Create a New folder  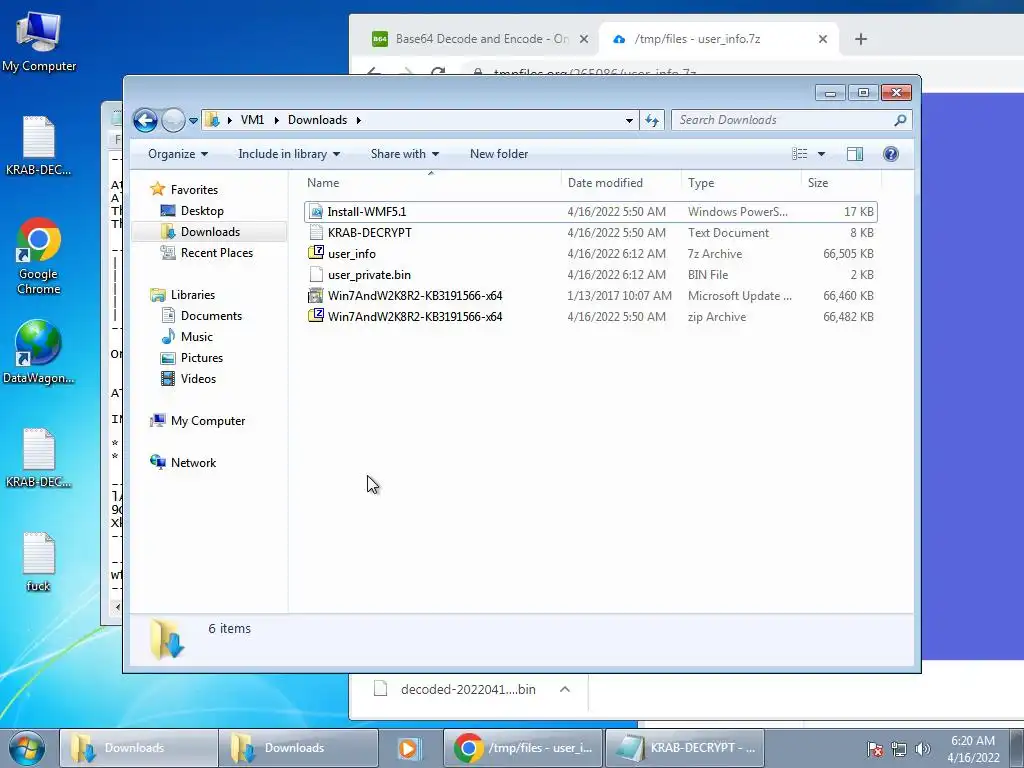[x=499, y=154]
